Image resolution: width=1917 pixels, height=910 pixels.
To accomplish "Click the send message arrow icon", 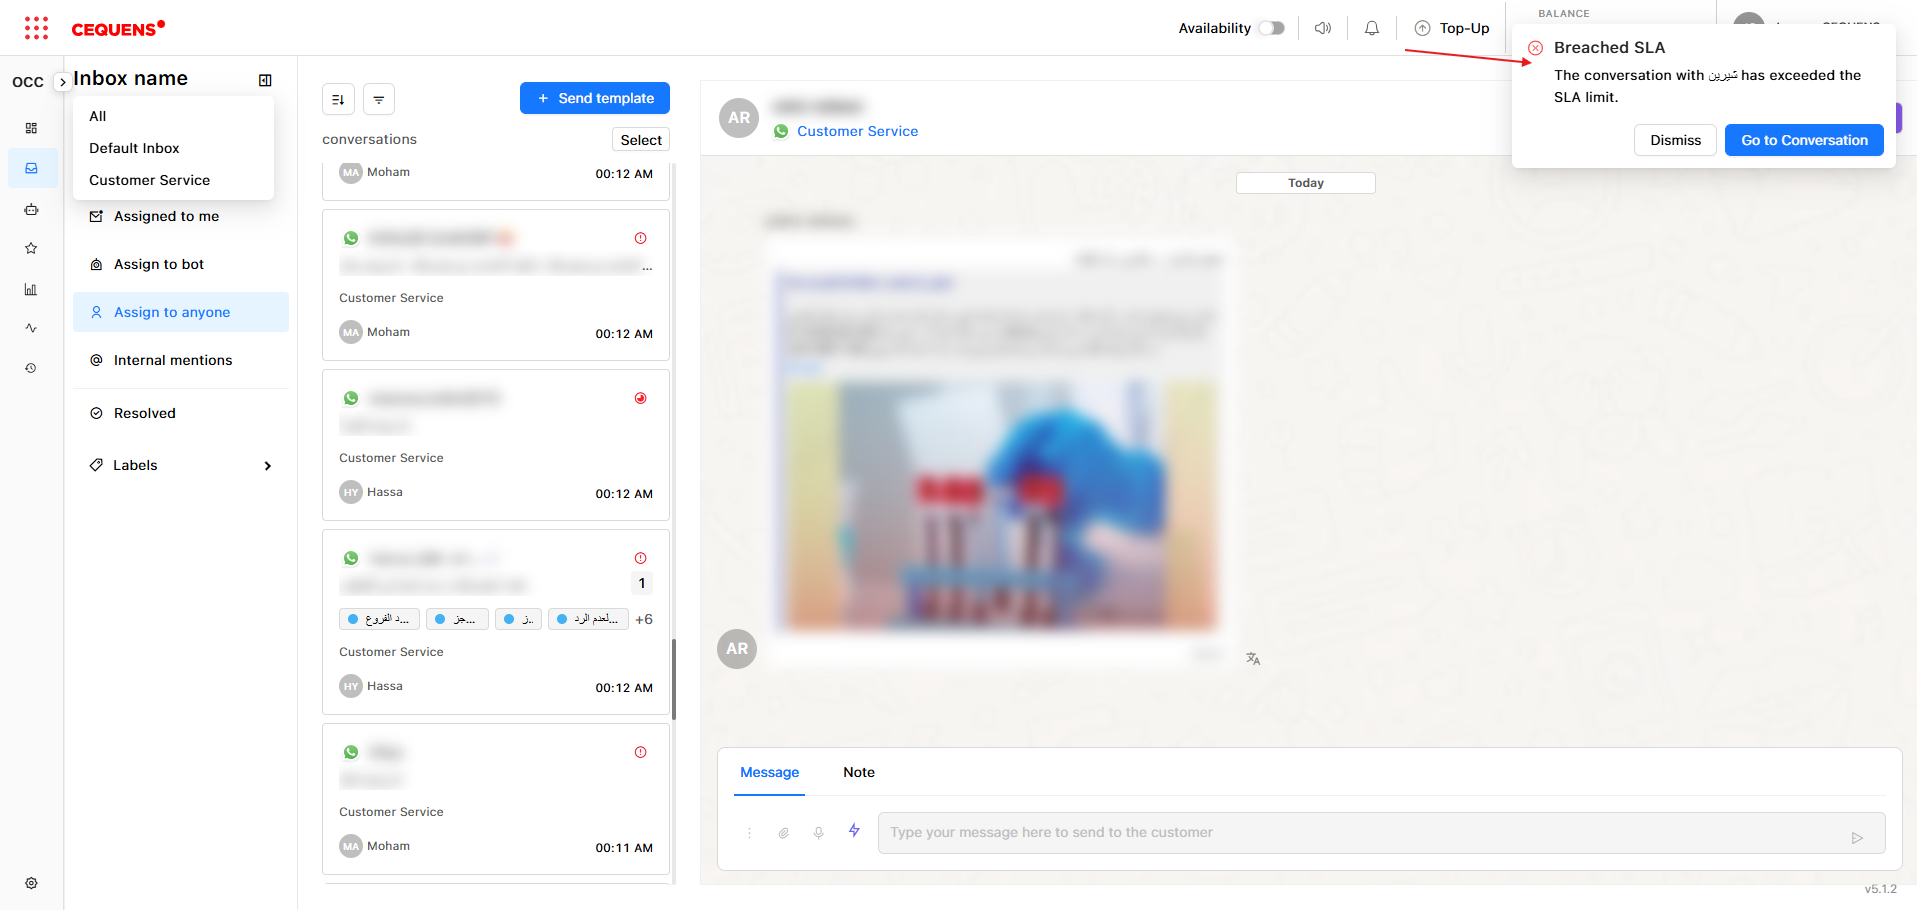I will 1857,838.
